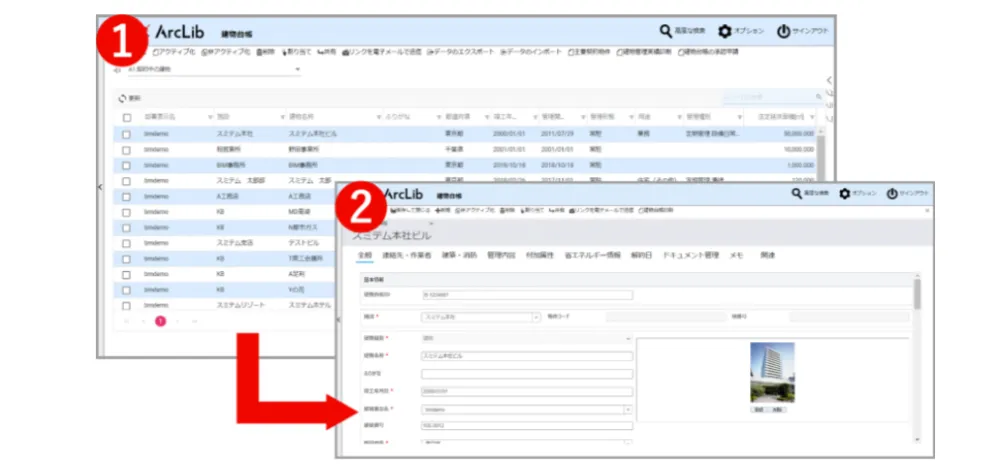This screenshot has width=1000, height=470.
Task: Open the view selector dropdown in list window
Action: [297, 69]
